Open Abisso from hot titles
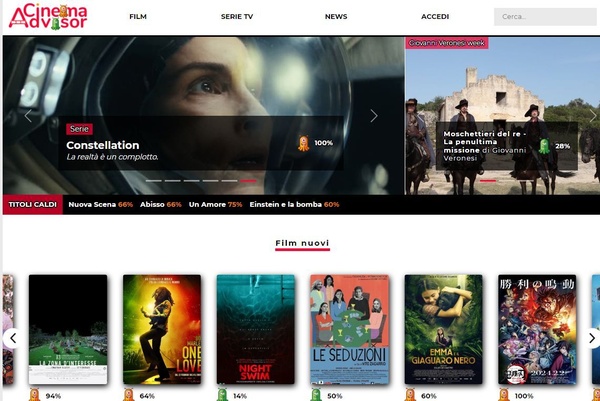Image resolution: width=600 pixels, height=401 pixels. [161, 205]
